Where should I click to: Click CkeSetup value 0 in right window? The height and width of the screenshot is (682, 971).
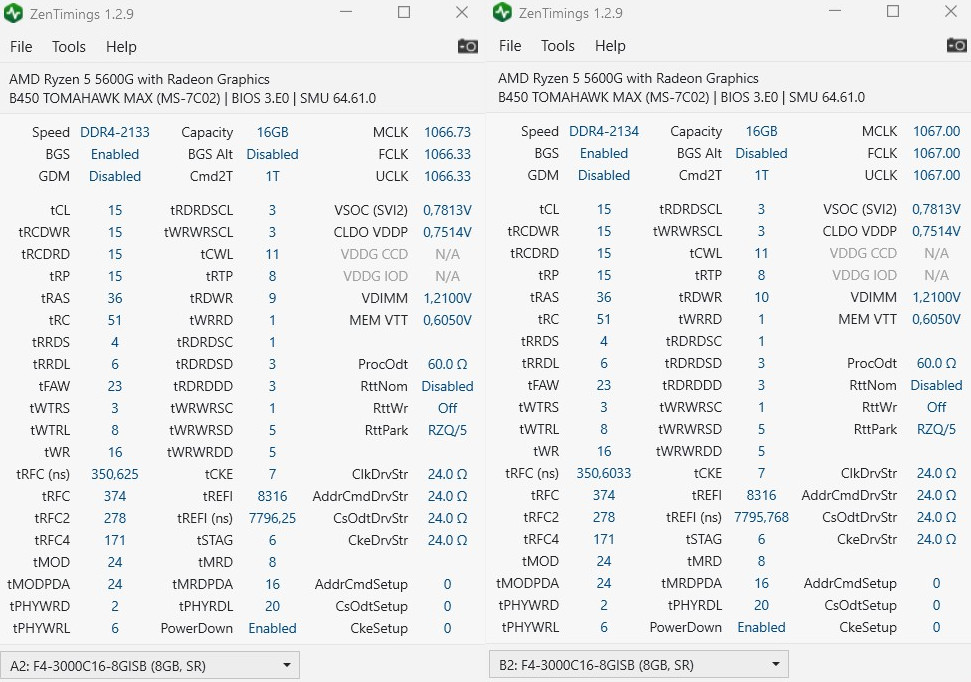tap(936, 627)
